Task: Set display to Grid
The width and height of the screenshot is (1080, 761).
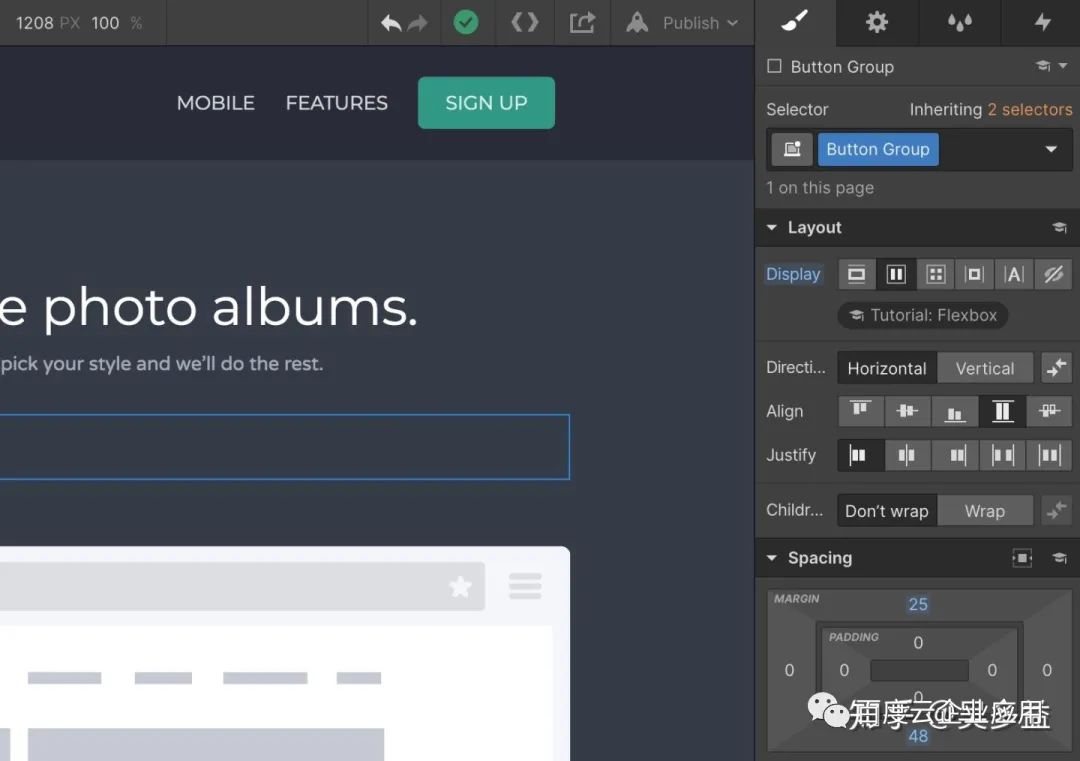Action: [x=935, y=275]
